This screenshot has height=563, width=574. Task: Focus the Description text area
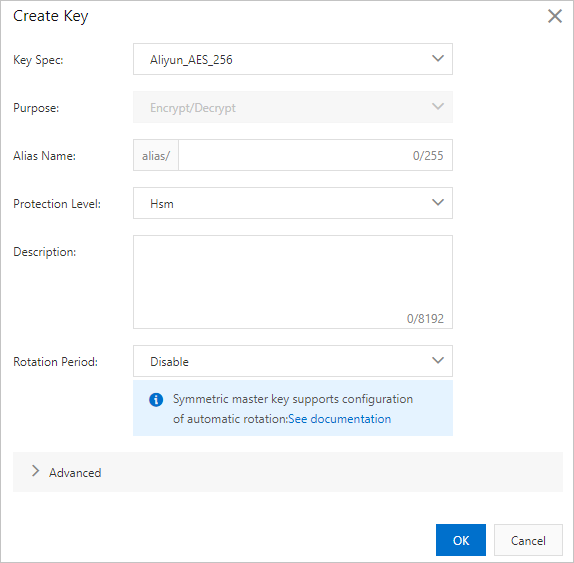293,282
